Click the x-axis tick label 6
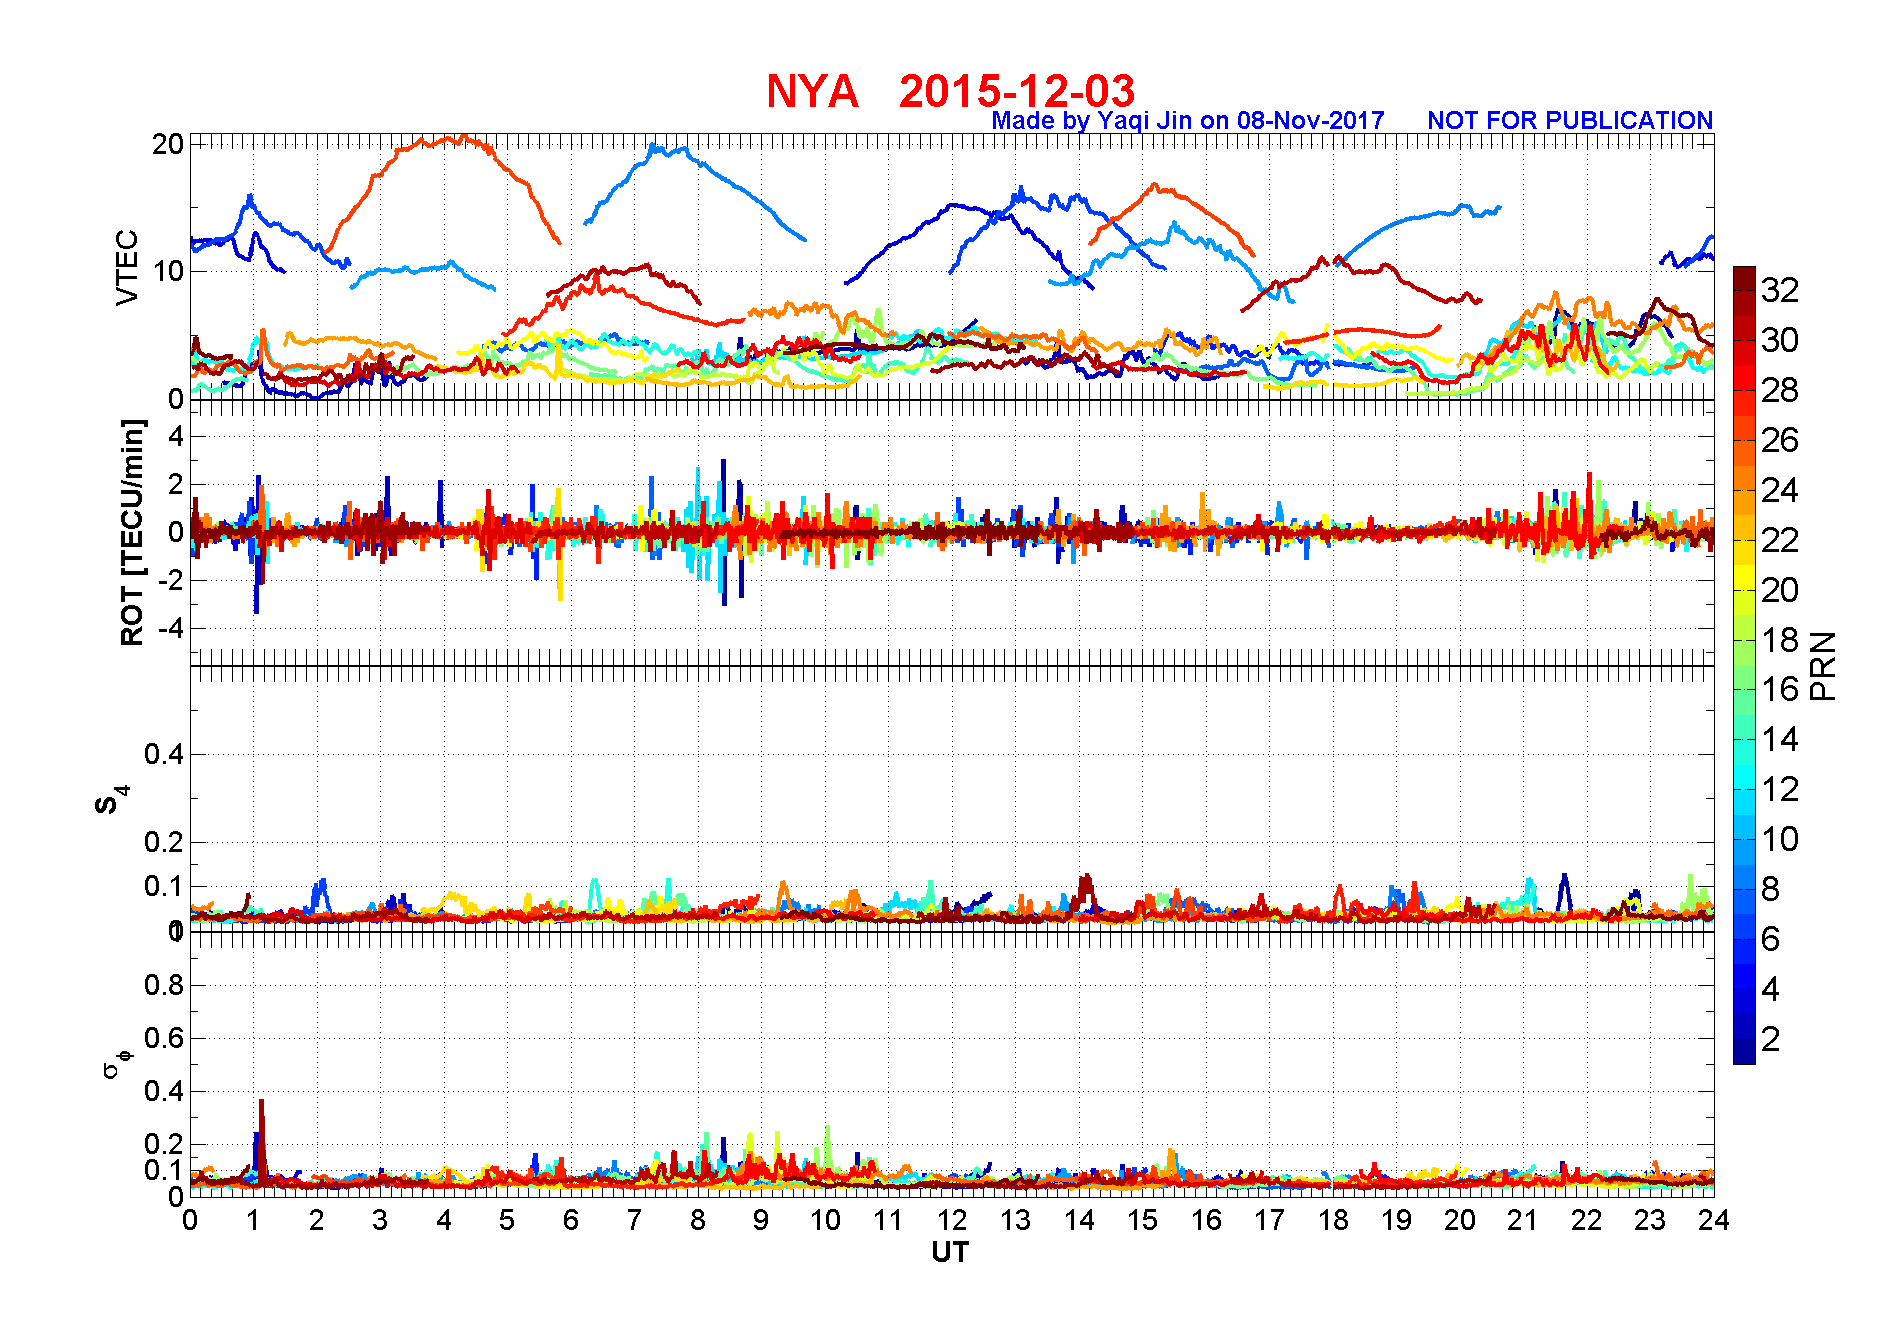 pyautogui.click(x=571, y=1220)
